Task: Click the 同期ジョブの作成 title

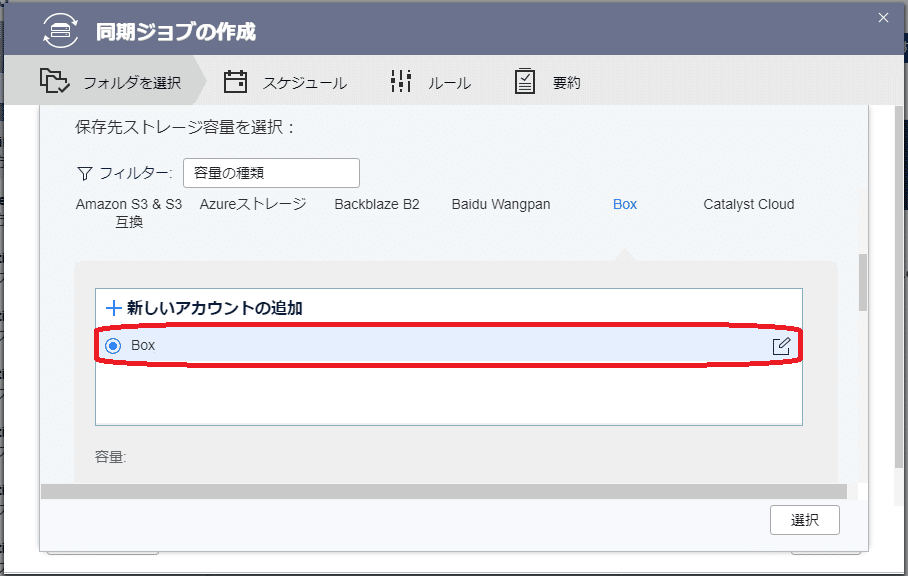Action: coord(175,31)
